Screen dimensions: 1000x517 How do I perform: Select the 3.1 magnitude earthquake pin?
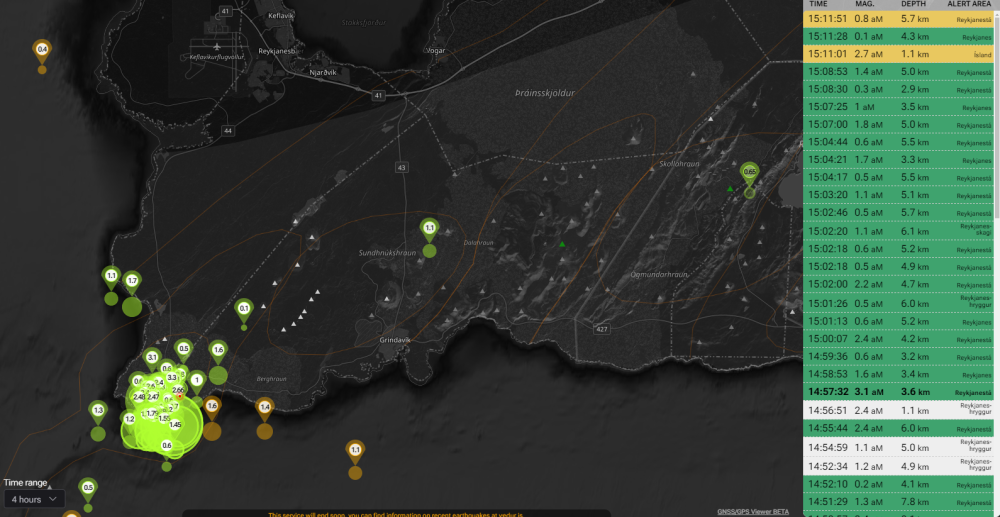(x=152, y=357)
